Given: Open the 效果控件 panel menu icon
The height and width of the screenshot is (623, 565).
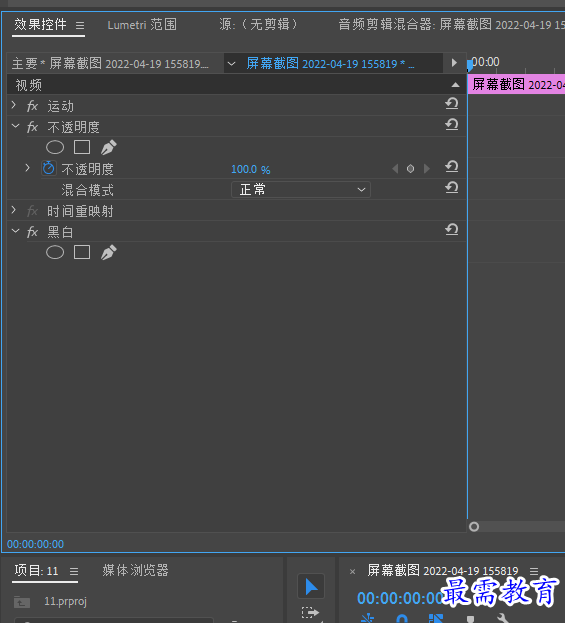Looking at the screenshot, I should point(80,25).
